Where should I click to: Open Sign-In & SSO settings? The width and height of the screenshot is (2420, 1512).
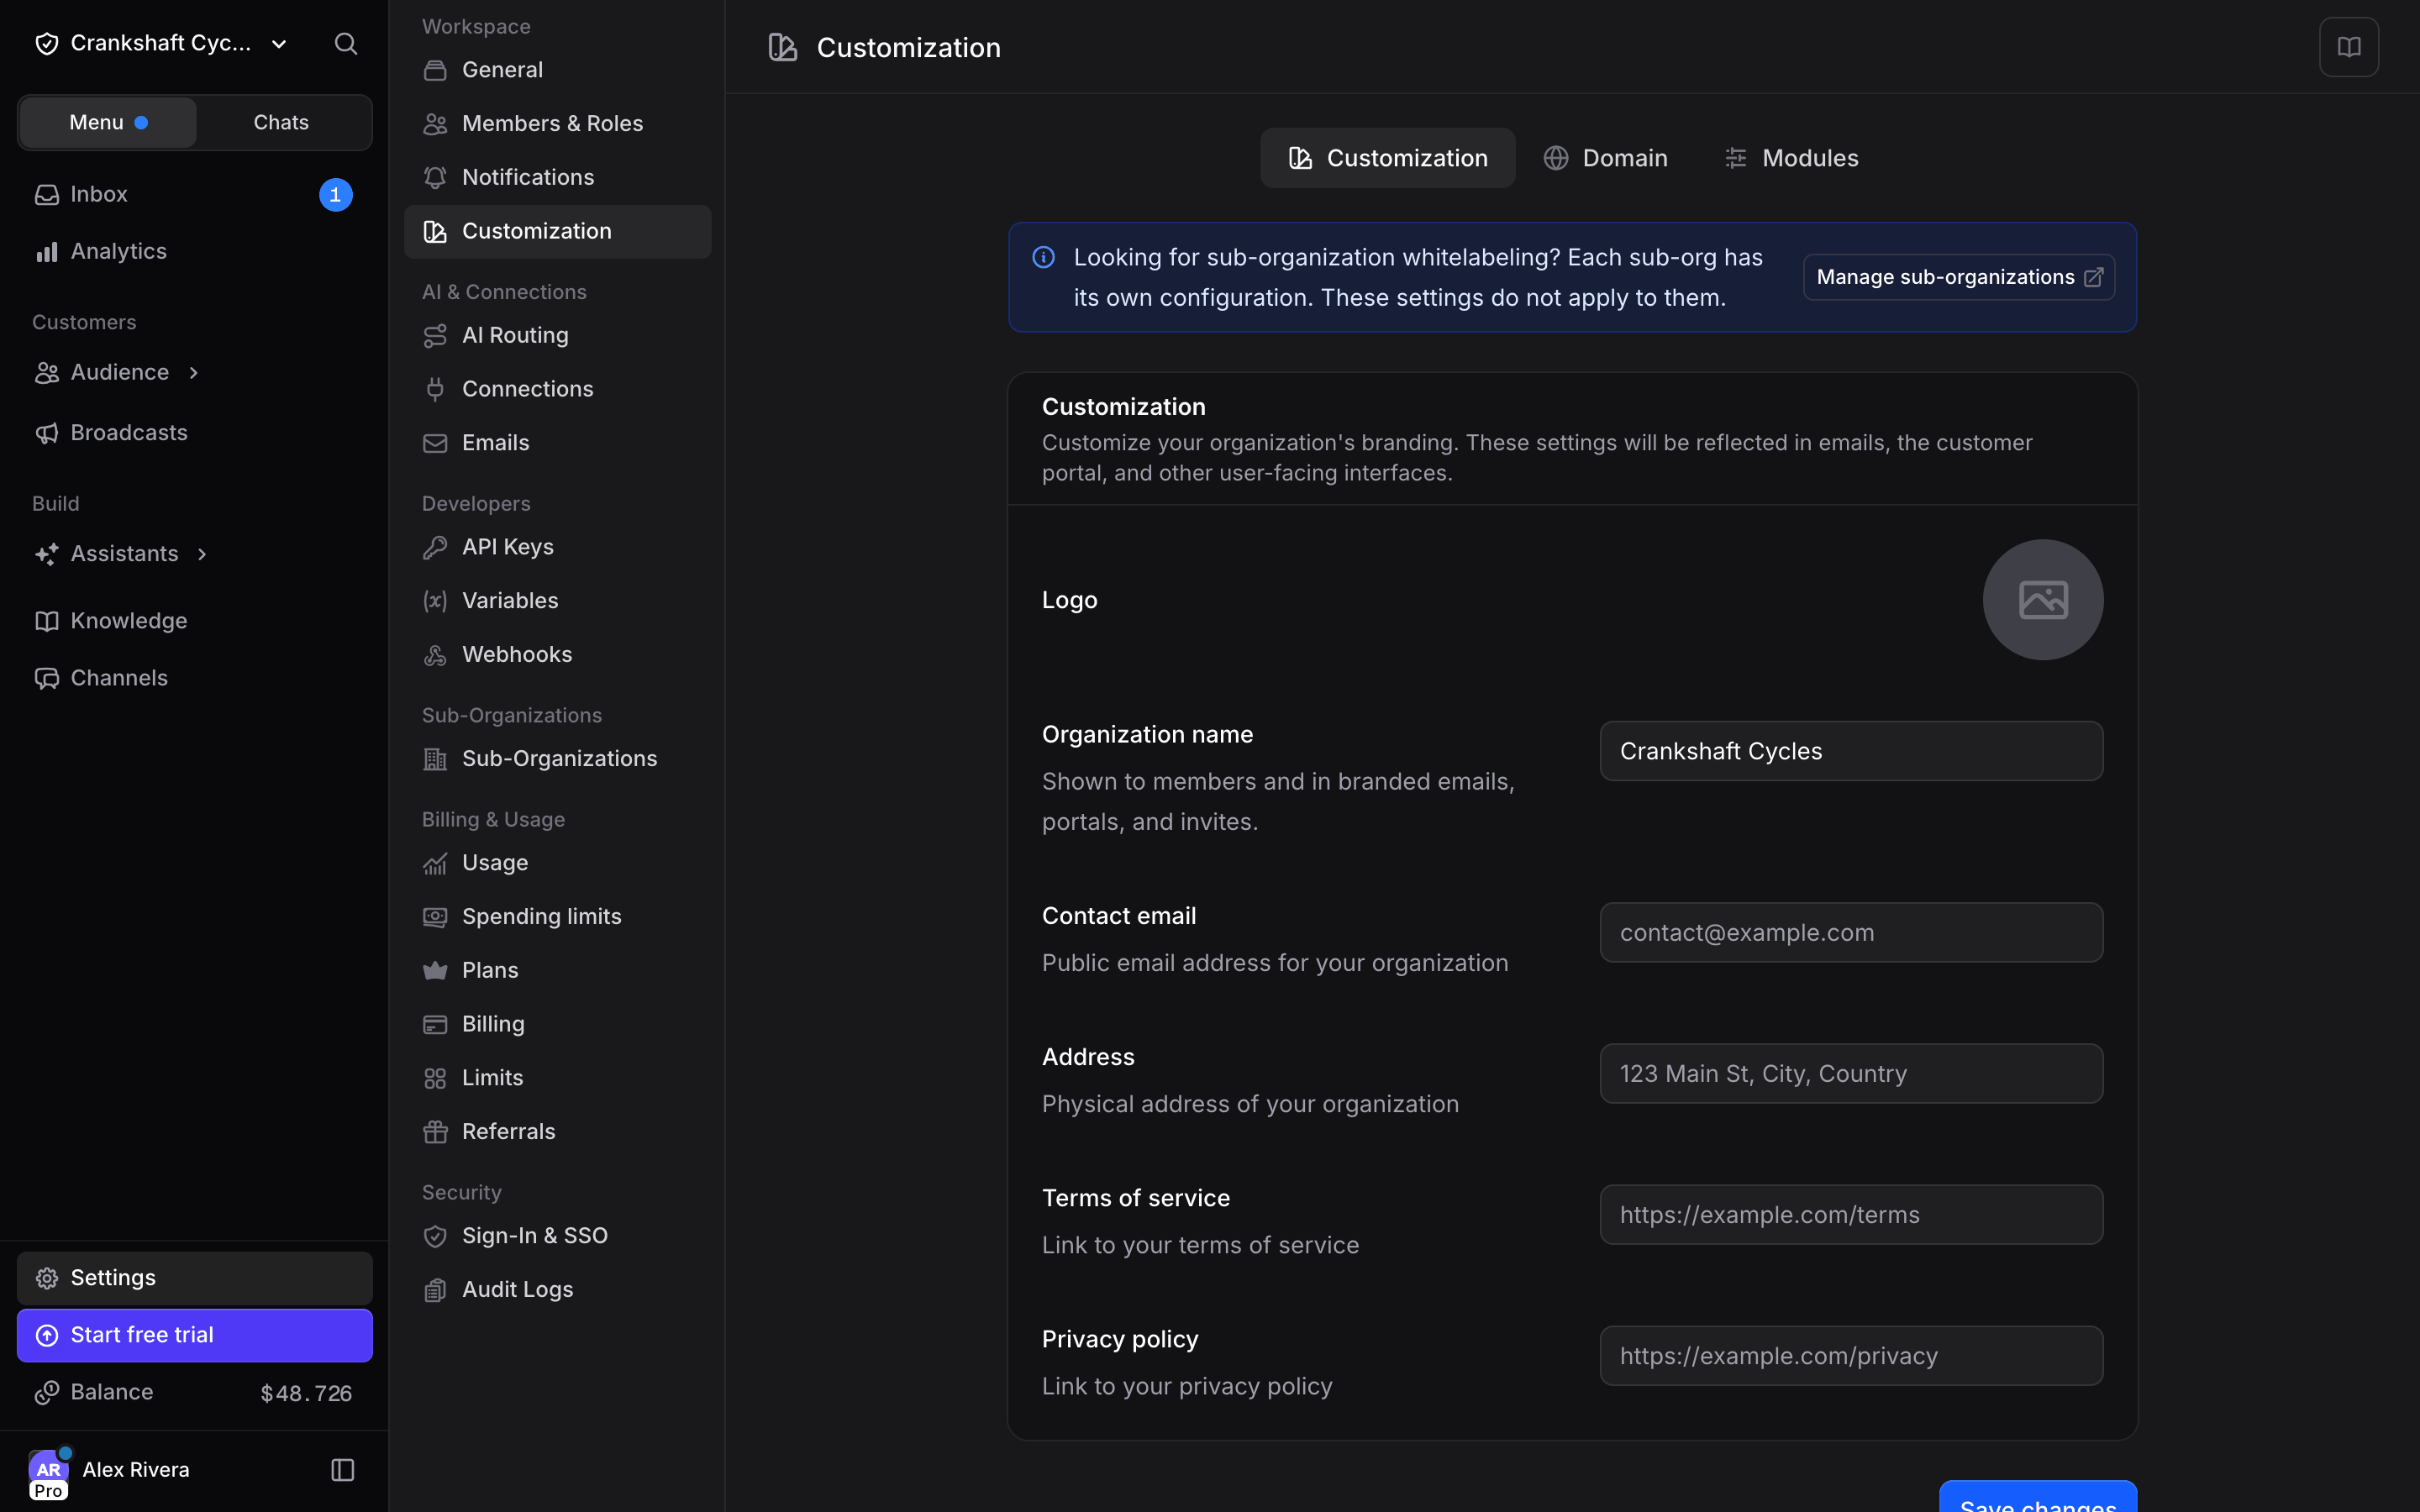(x=557, y=1236)
